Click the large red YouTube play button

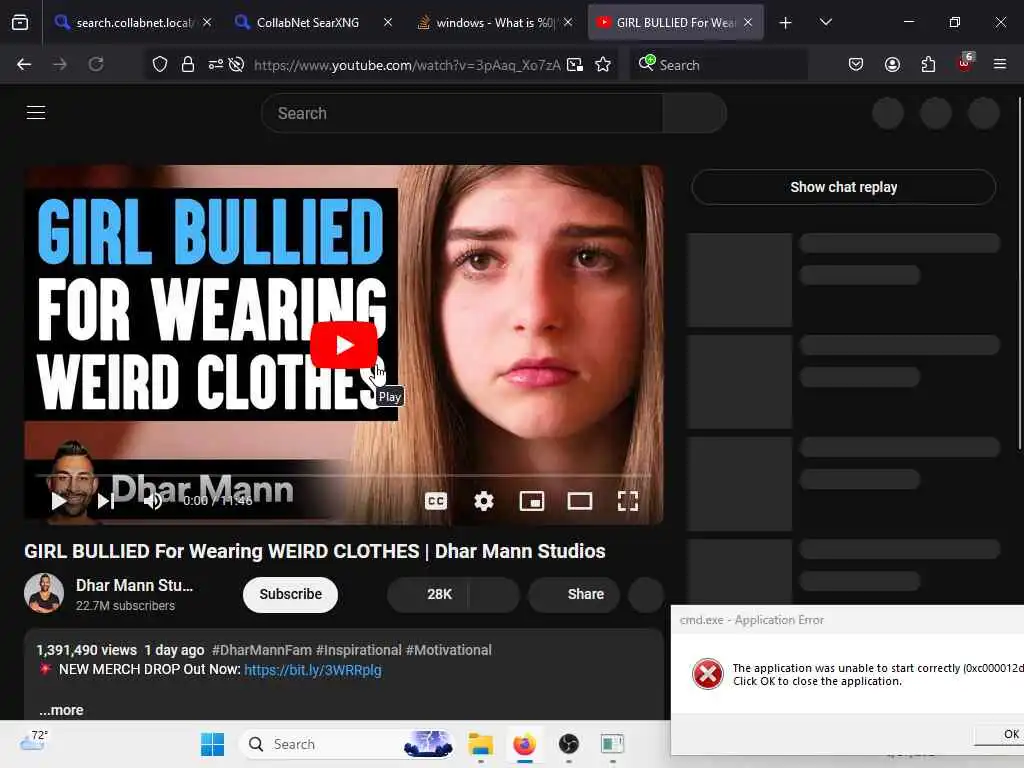[x=344, y=345]
